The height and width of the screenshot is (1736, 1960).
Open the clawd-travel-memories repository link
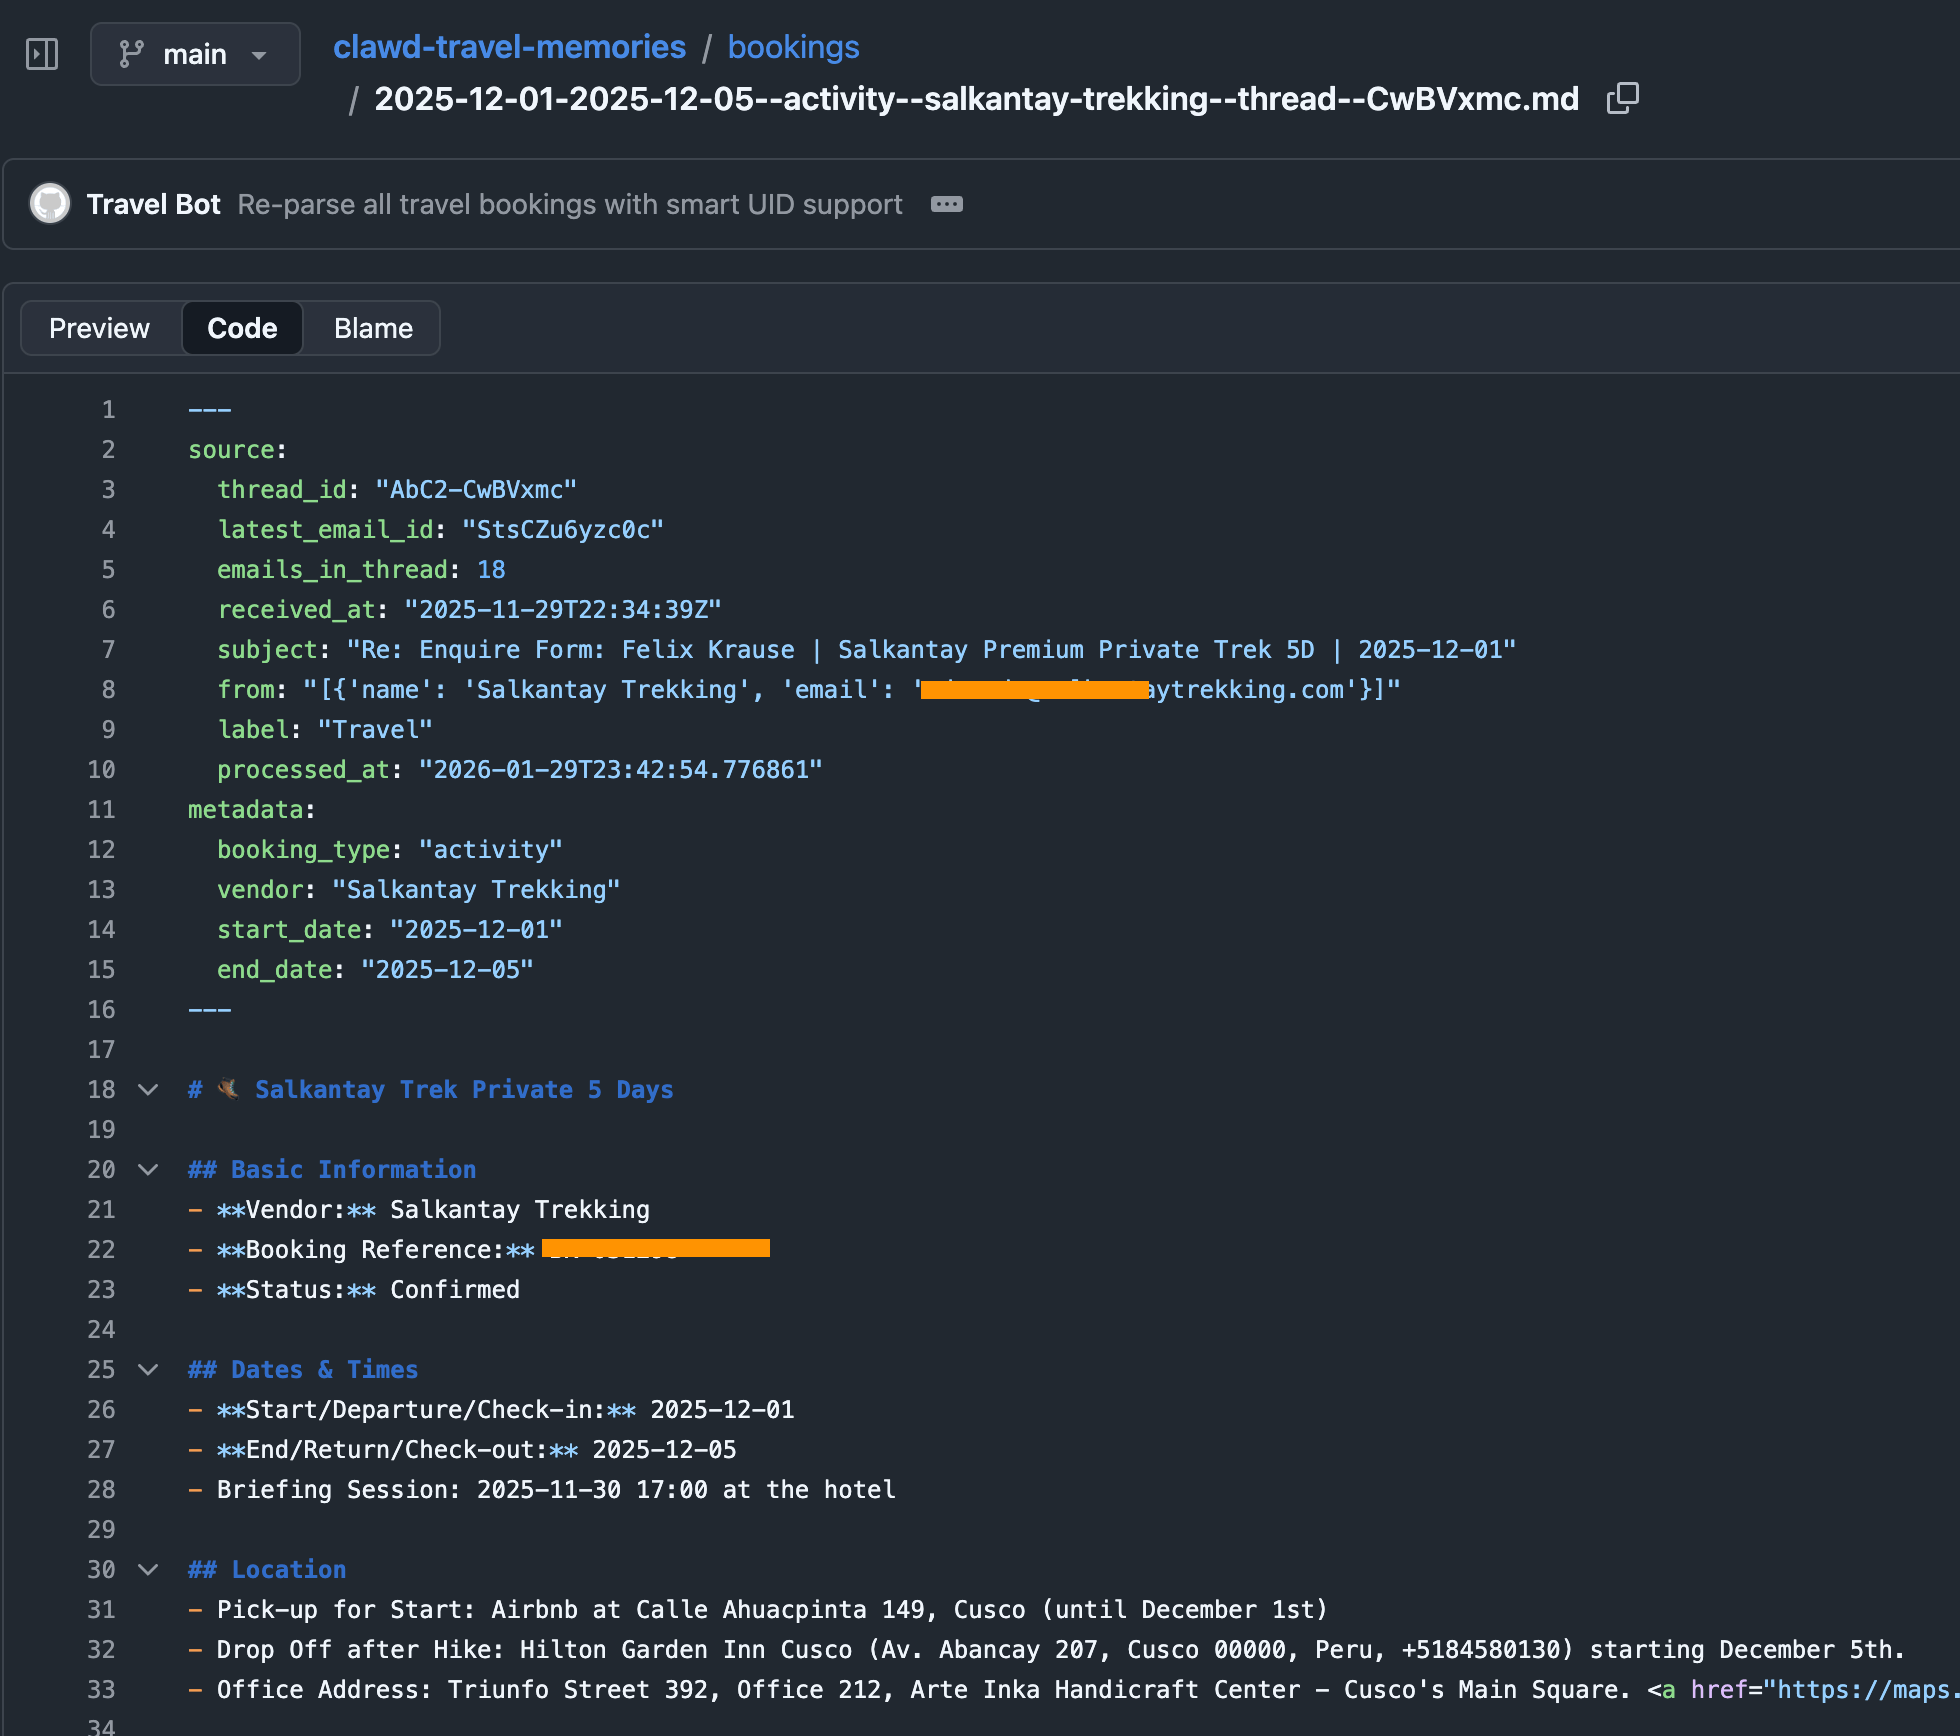509,47
